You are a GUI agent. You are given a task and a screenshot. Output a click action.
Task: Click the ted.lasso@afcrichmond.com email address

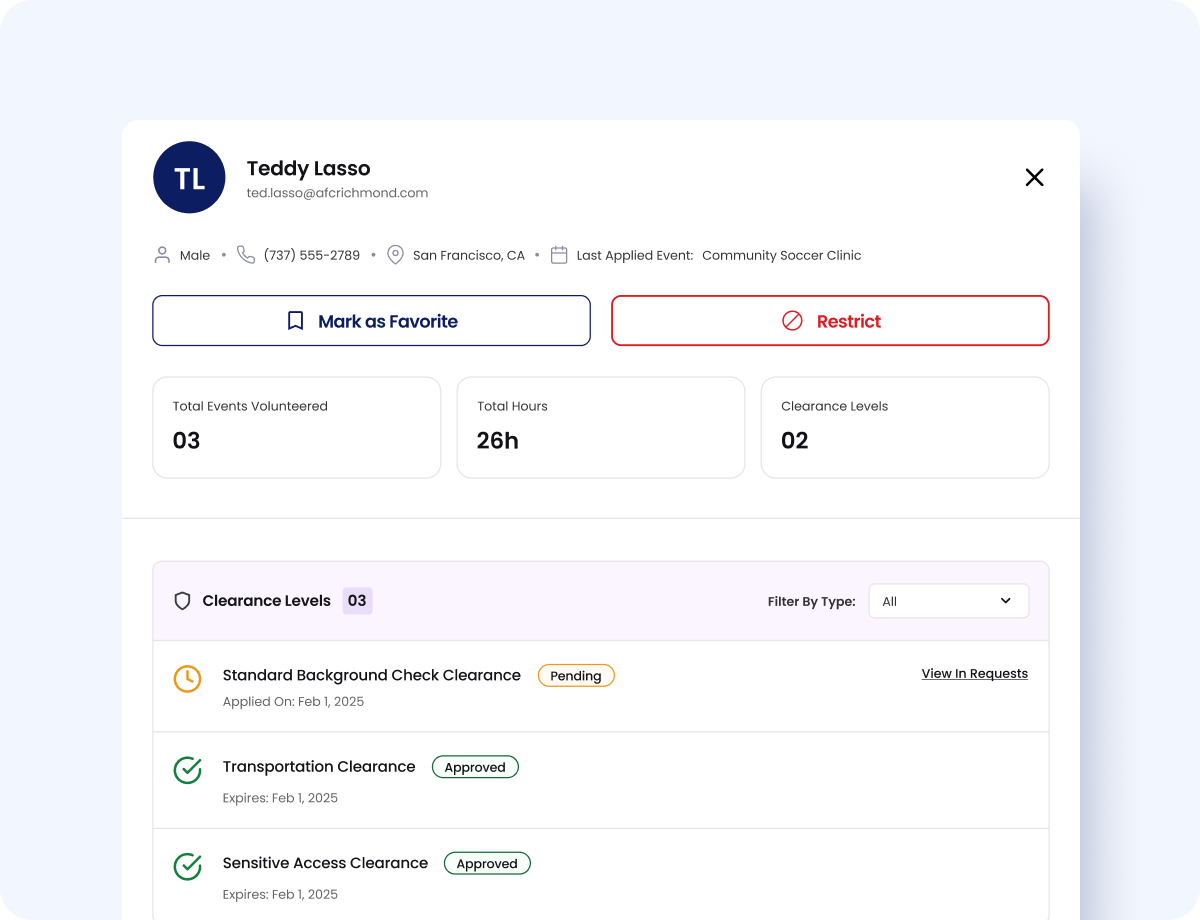[x=337, y=193]
